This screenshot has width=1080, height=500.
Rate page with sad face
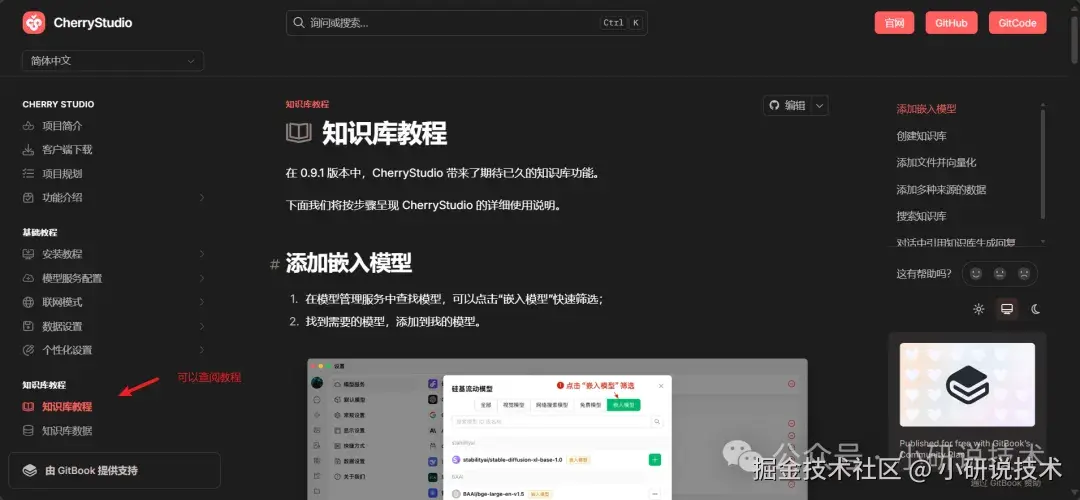[1024, 273]
